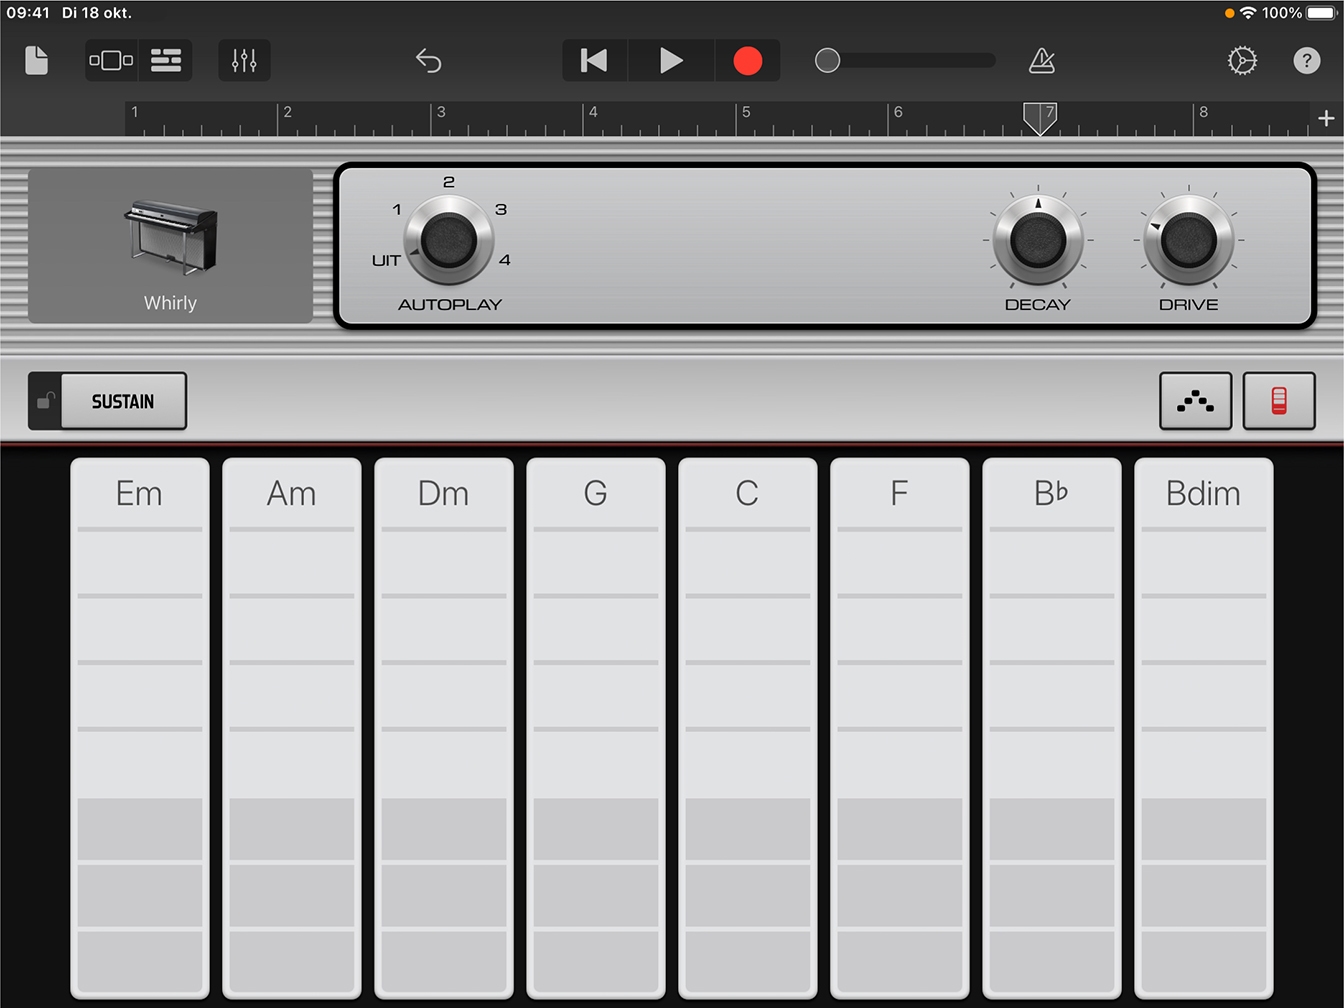
Task: Open the My Songs document browser
Action: 36,60
